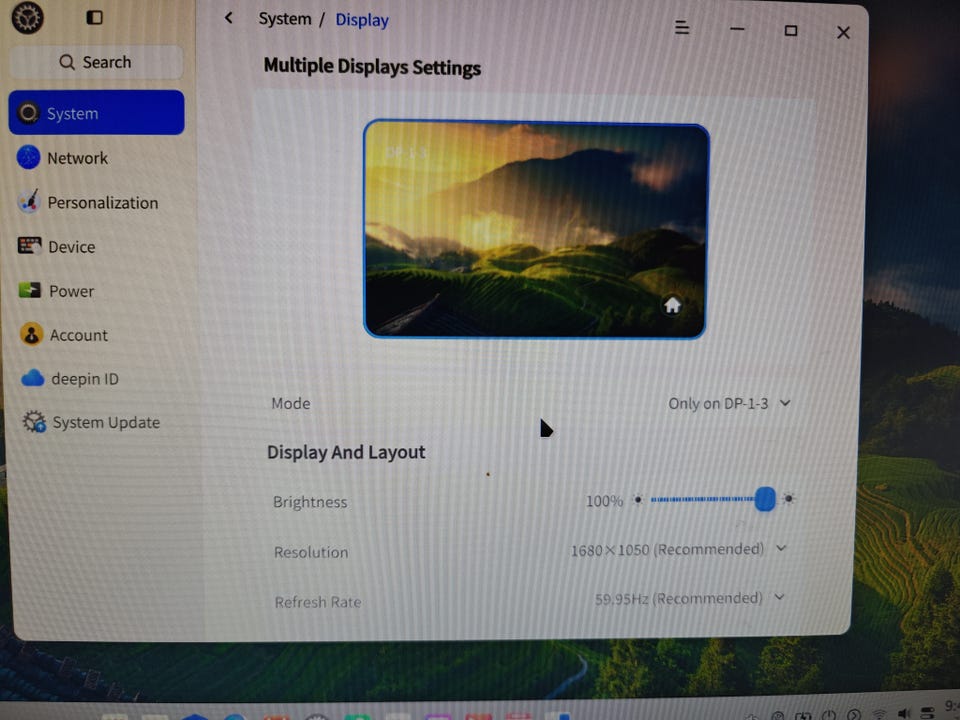This screenshot has height=720, width=960.
Task: Select System in the sidebar
Action: pos(96,113)
